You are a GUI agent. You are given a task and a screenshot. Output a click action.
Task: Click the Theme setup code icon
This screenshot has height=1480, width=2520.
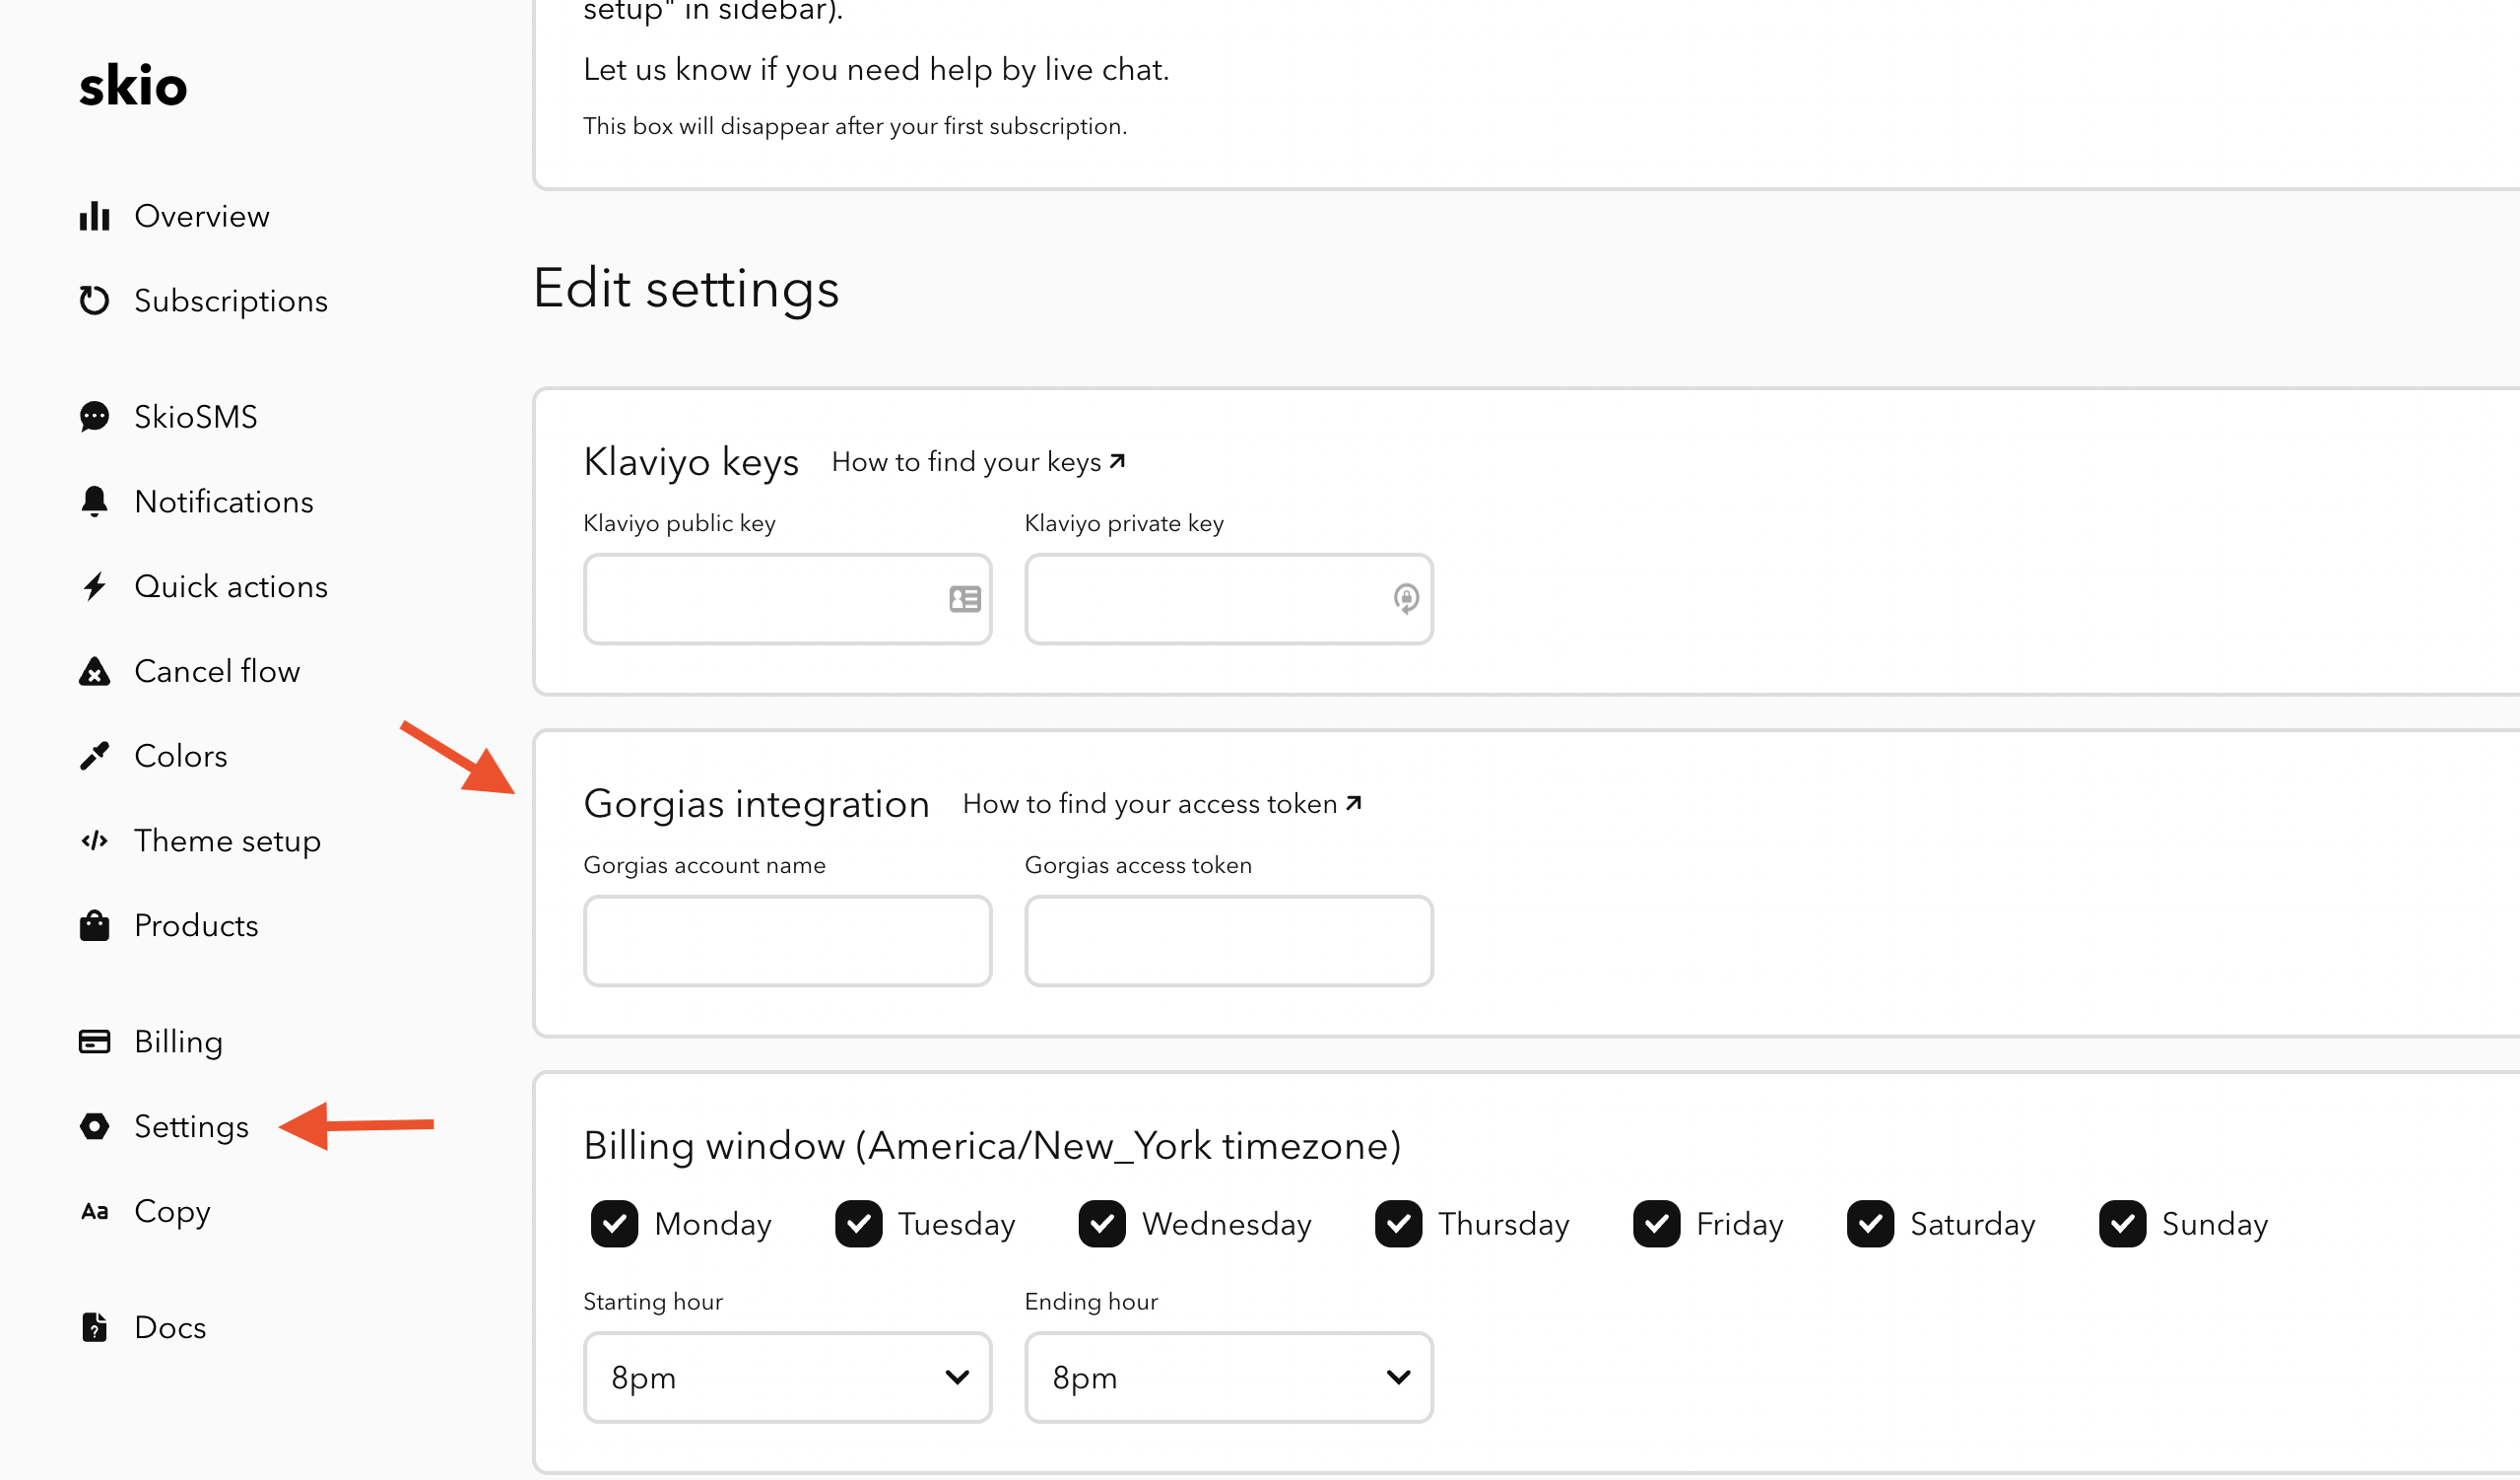95,841
